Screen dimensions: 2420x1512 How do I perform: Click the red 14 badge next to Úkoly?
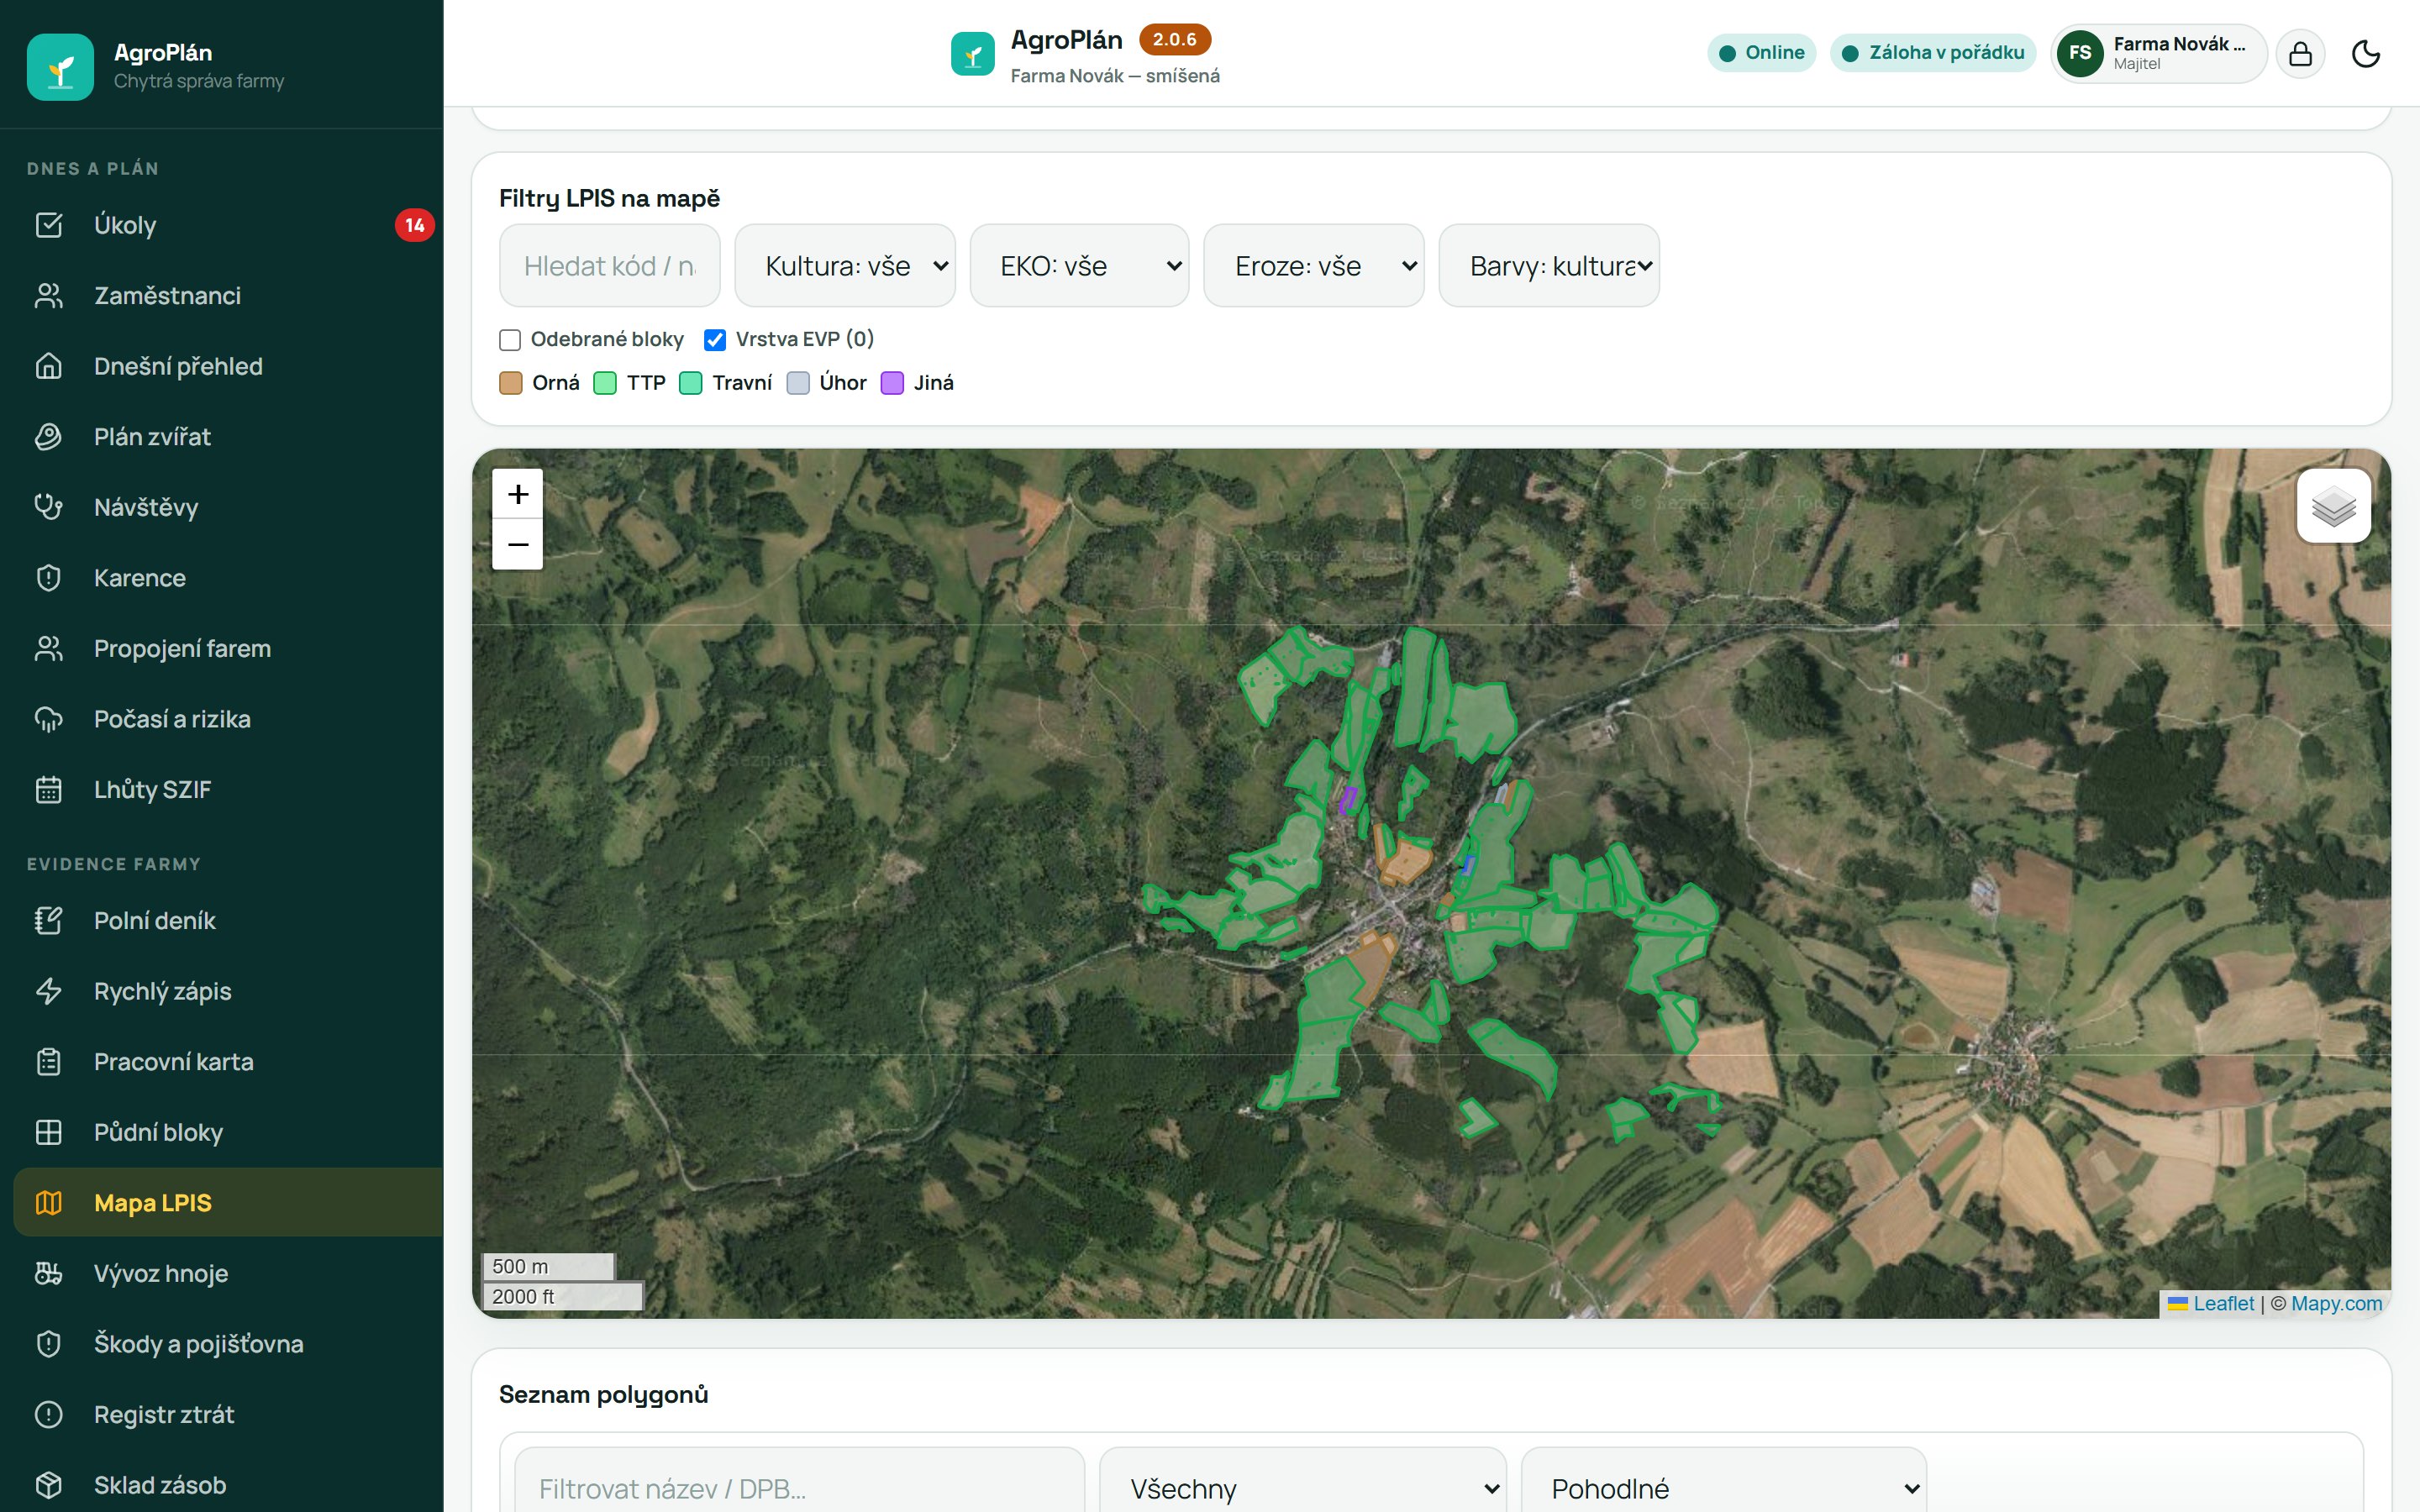pos(414,225)
